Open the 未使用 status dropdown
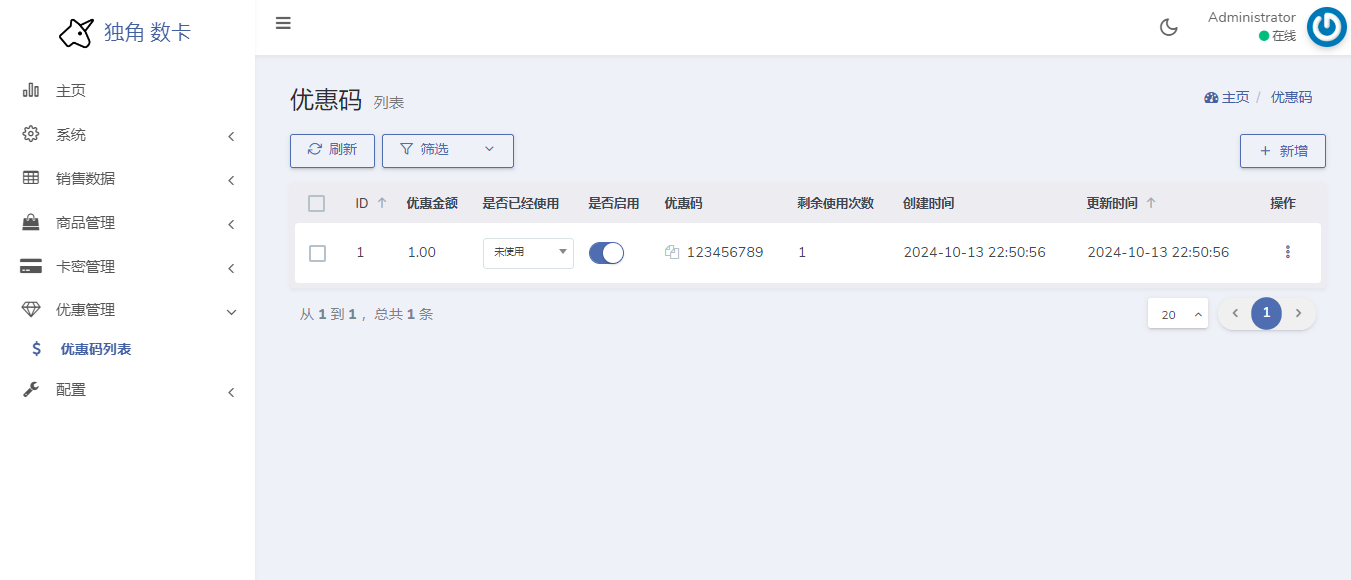This screenshot has height=580, width=1351. [x=528, y=253]
